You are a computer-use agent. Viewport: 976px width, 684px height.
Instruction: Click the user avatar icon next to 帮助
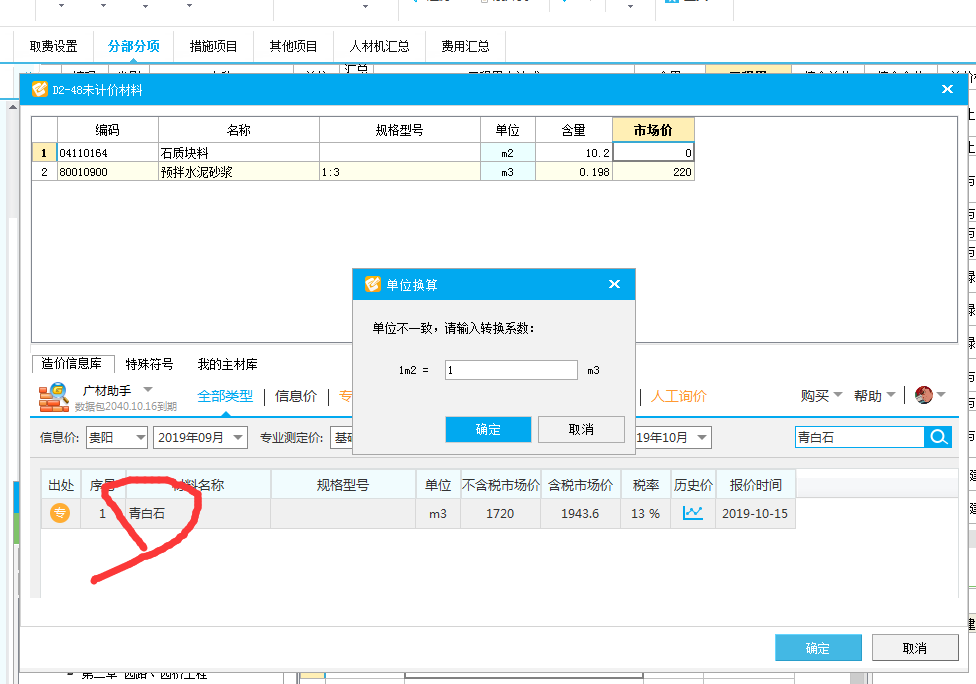pyautogui.click(x=924, y=395)
